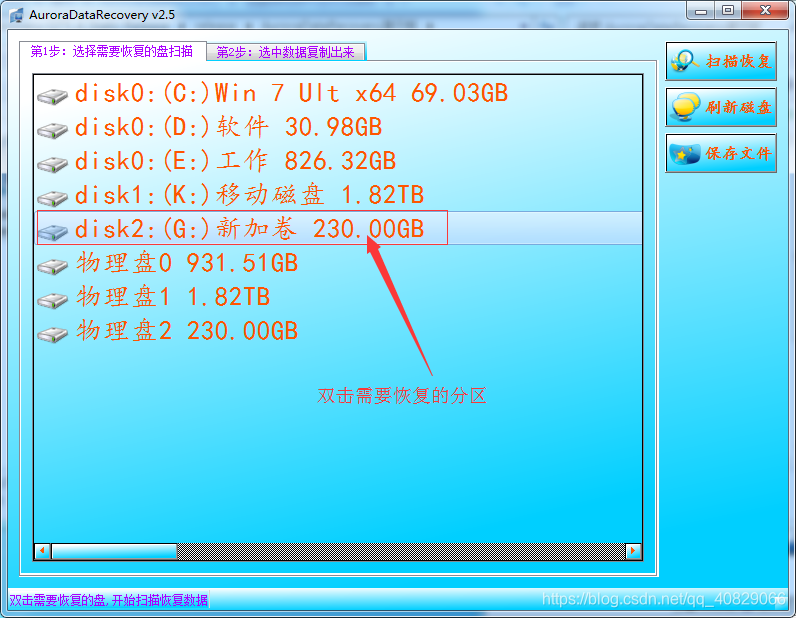This screenshot has width=796, height=618.
Task: Click the drive icon beside 物理盘0
Action: pyautogui.click(x=52, y=266)
